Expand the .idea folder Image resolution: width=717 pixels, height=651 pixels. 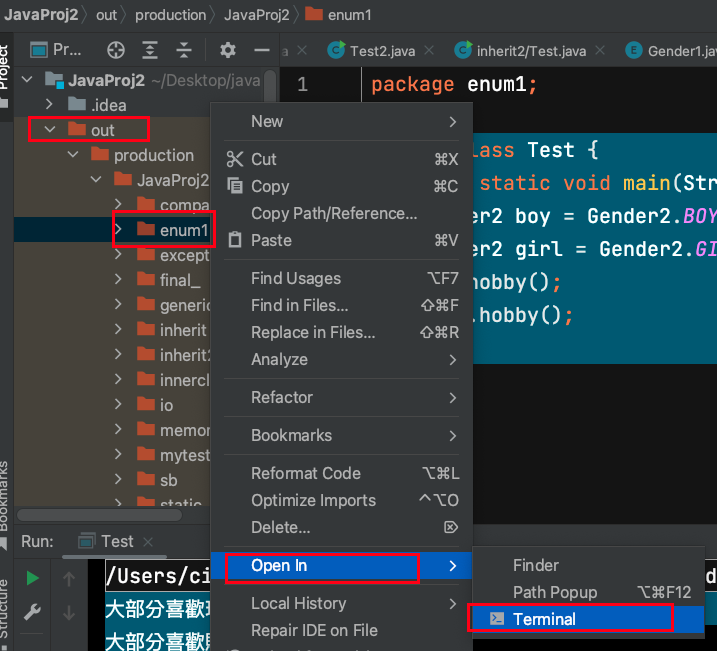coord(50,105)
